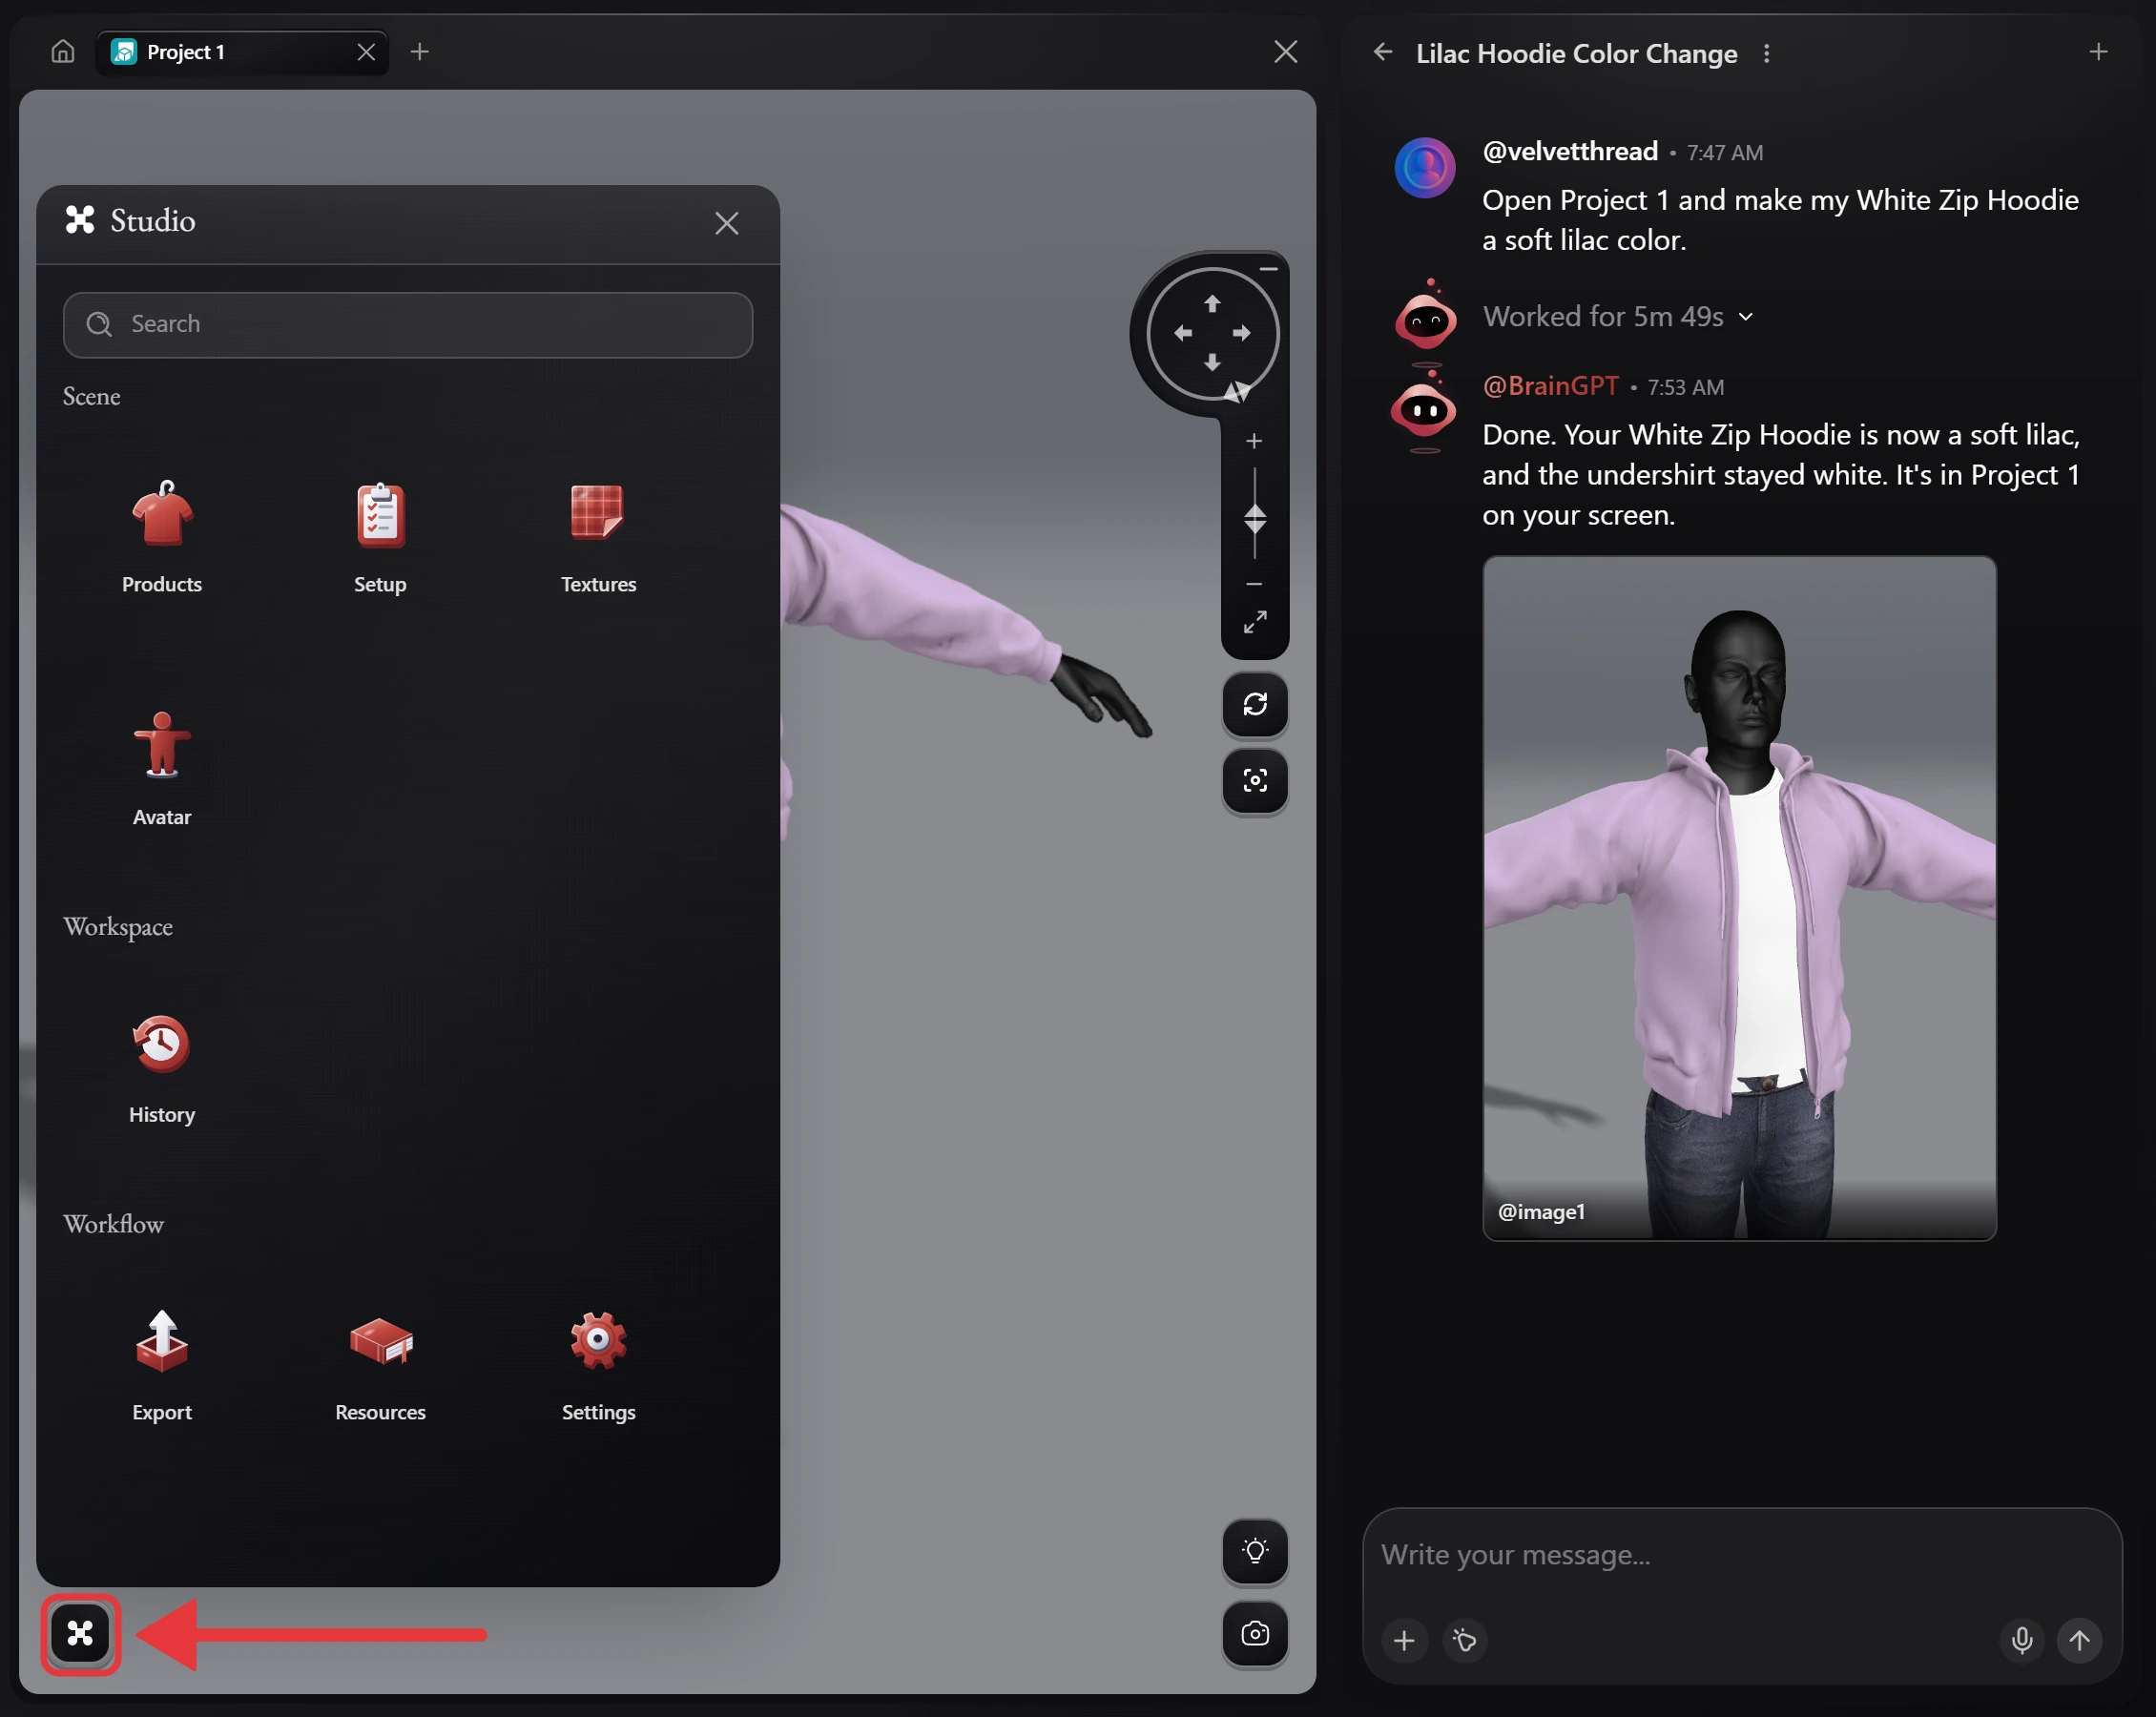Click the microphone voice input button
This screenshot has width=2156, height=1717.
(x=2022, y=1640)
